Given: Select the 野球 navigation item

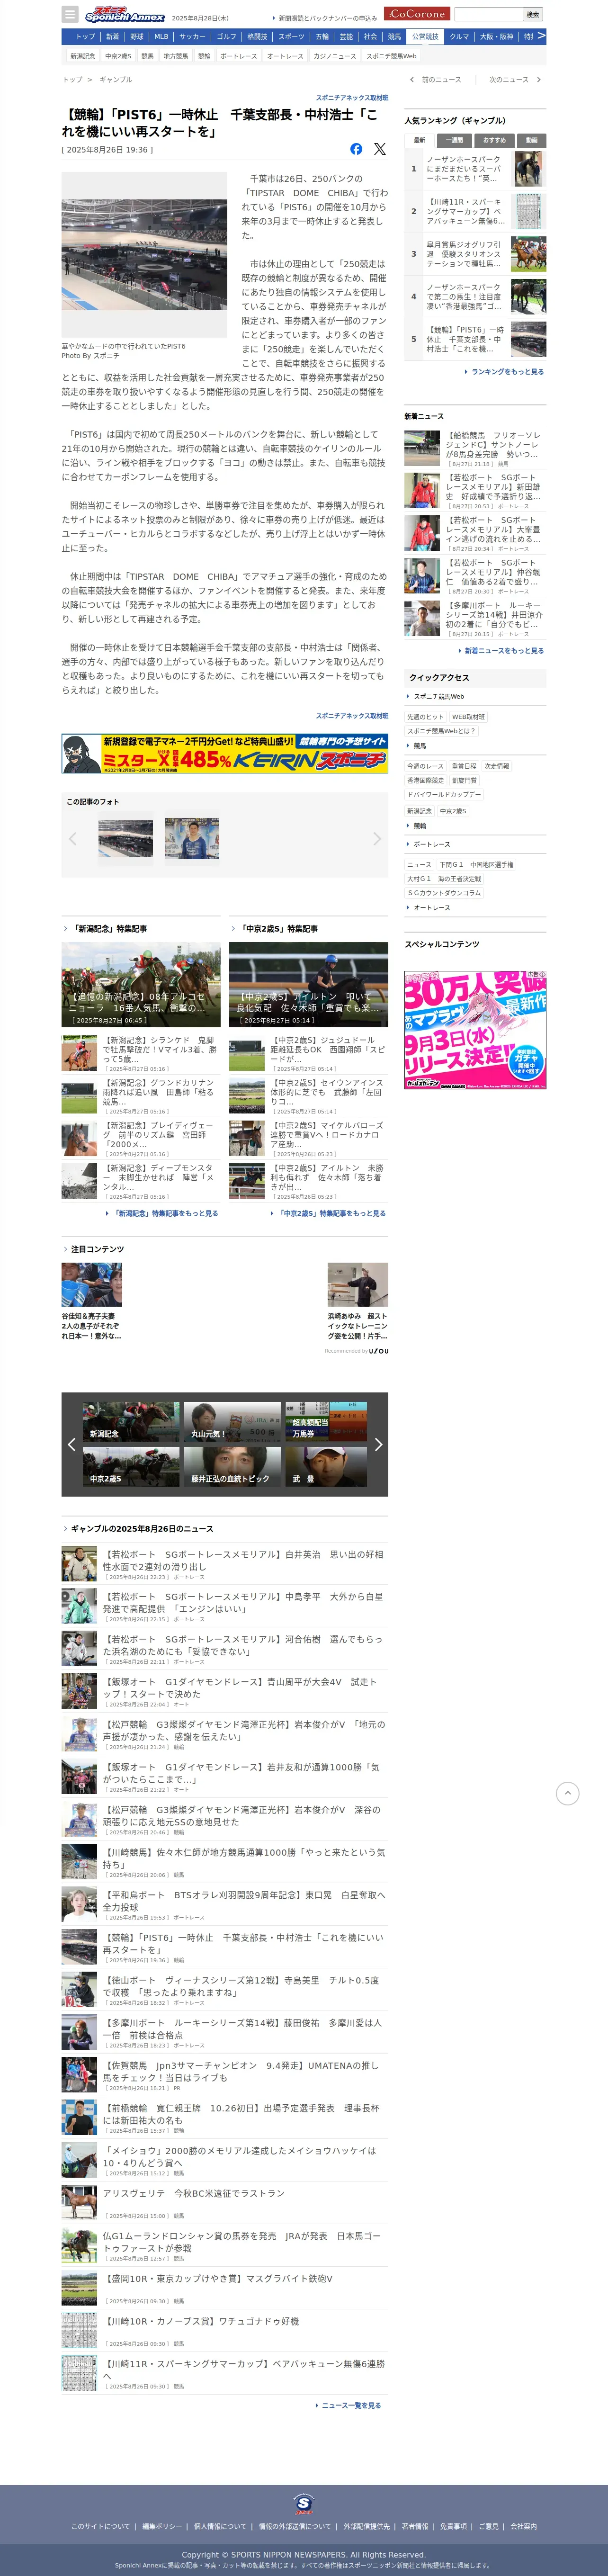Looking at the screenshot, I should [x=137, y=36].
